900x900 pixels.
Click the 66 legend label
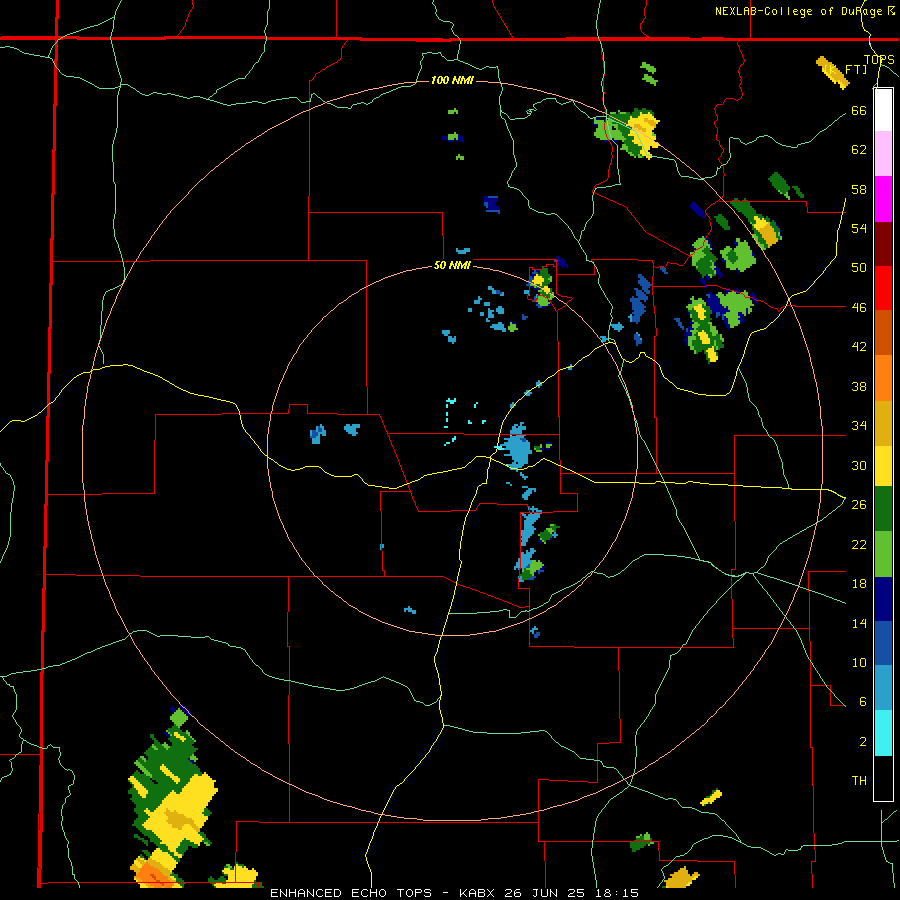859,110
